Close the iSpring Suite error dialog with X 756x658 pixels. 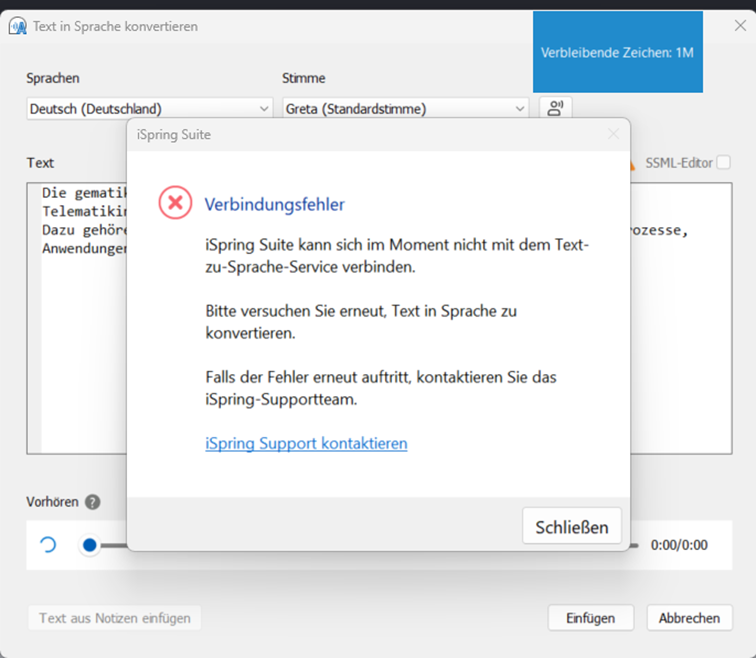coord(613,134)
